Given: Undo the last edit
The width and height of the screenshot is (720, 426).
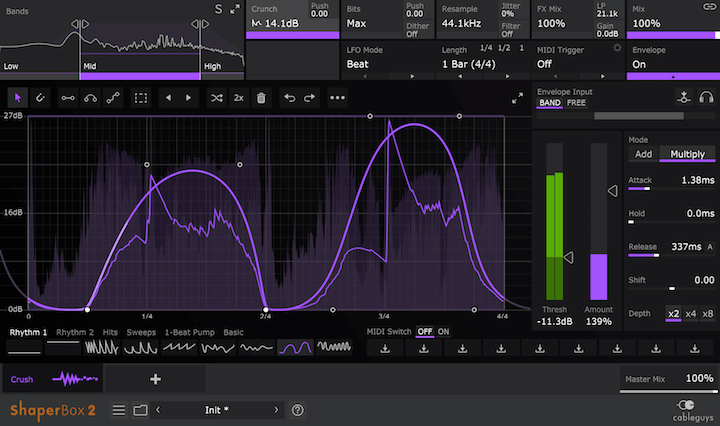Looking at the screenshot, I should [289, 98].
